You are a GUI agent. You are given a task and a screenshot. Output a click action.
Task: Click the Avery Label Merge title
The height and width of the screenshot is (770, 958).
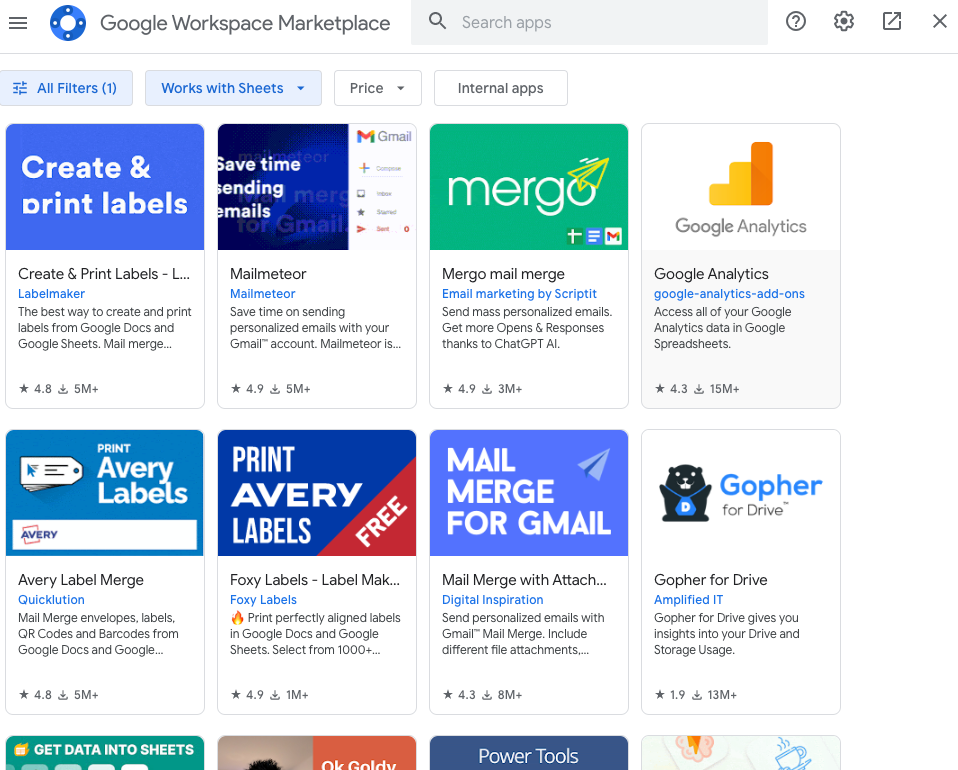pos(81,580)
